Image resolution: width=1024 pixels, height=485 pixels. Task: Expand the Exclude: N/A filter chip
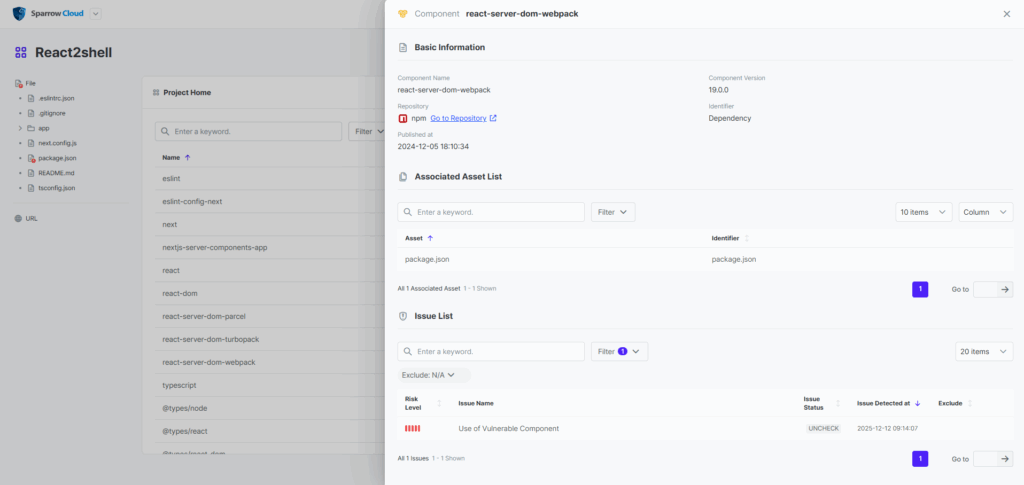coord(431,375)
